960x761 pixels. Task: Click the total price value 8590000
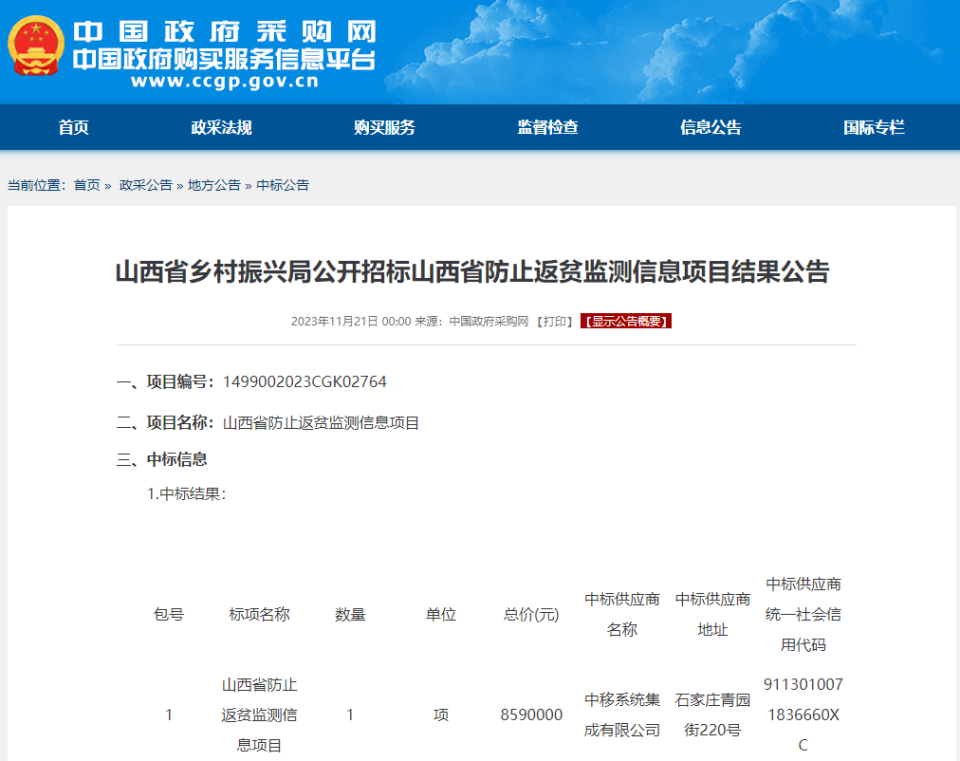531,715
